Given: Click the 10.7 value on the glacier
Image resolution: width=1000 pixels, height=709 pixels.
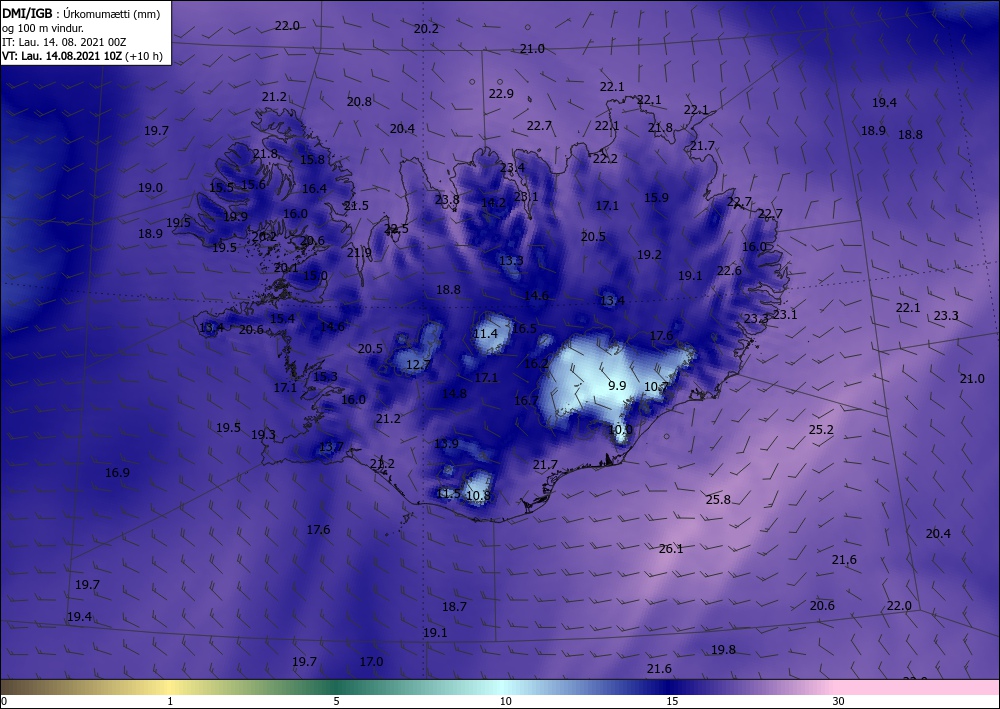Looking at the screenshot, I should pos(656,386).
